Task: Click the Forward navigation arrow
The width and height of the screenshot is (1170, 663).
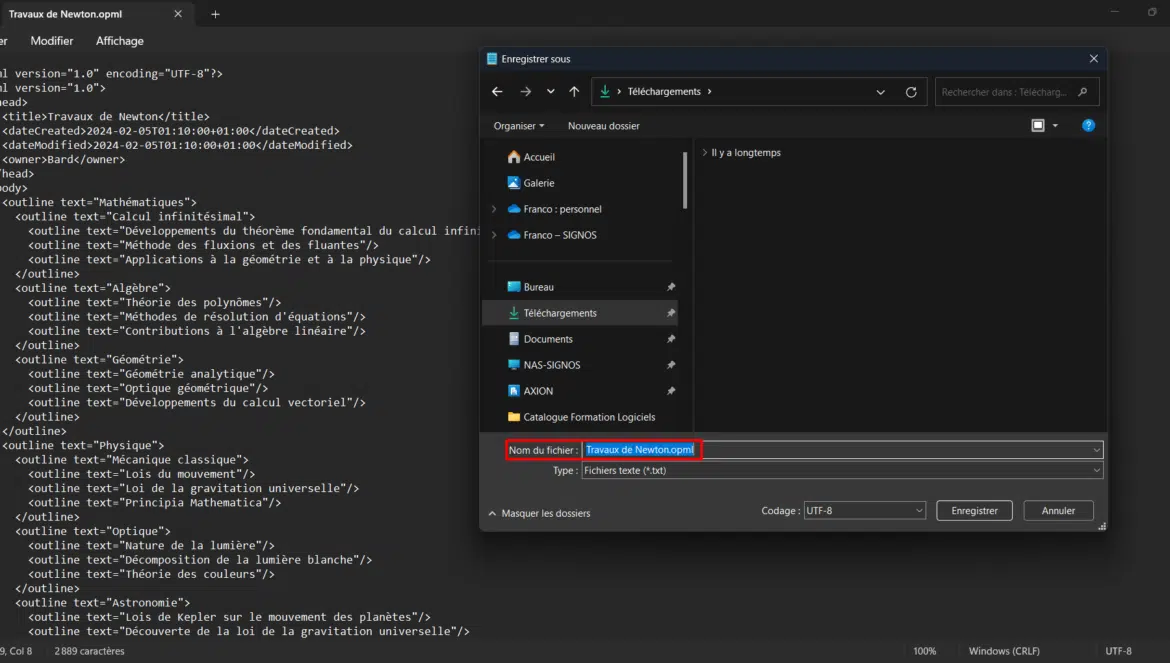Action: (525, 92)
